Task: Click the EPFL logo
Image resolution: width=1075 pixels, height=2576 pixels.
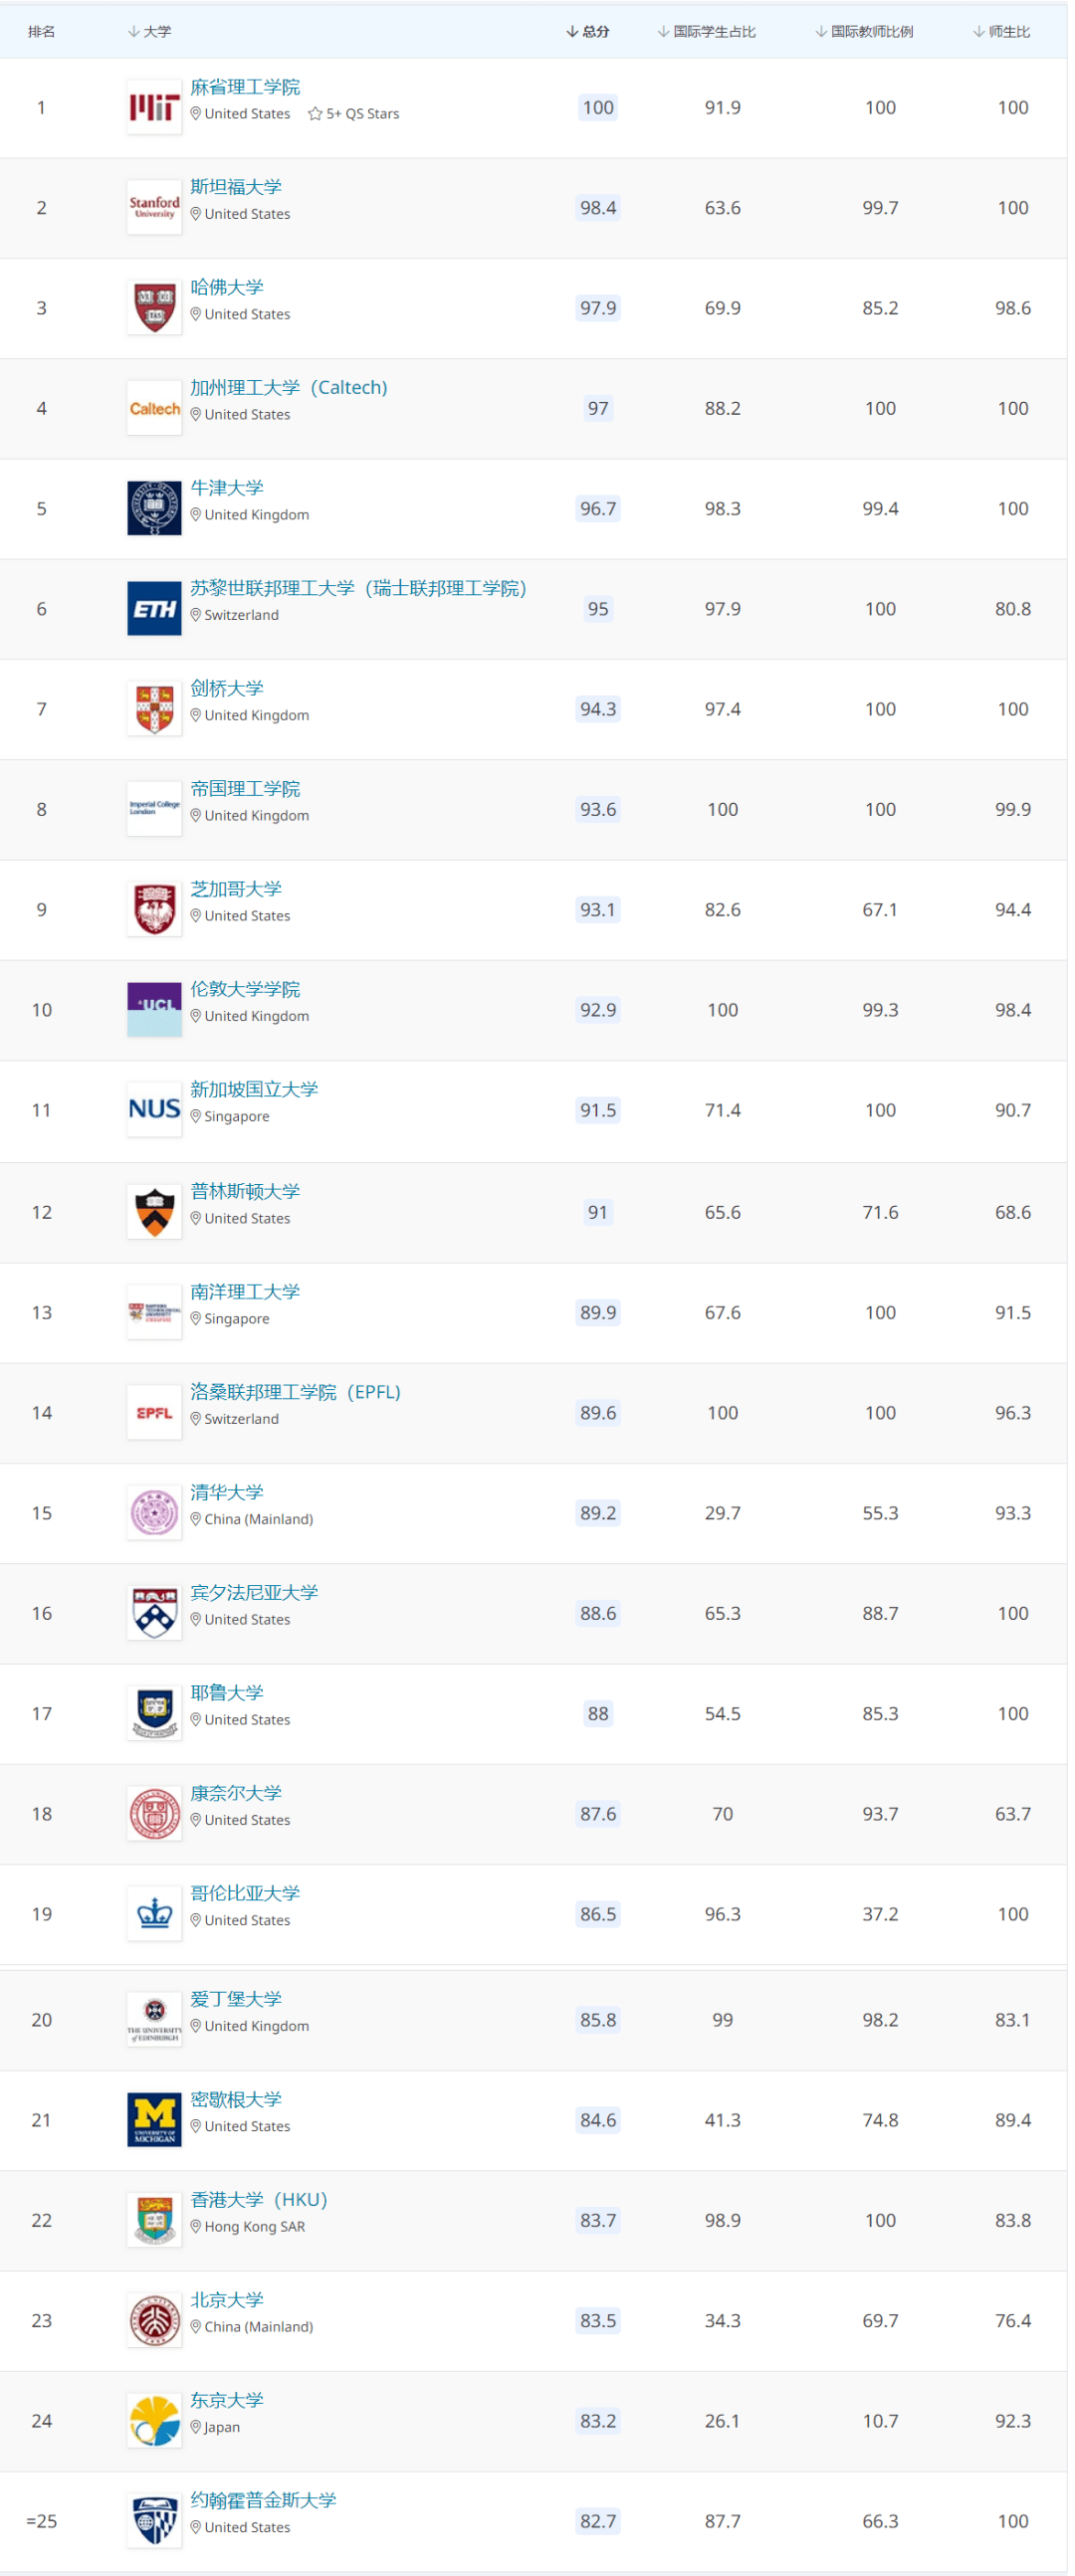Action: (x=155, y=1414)
